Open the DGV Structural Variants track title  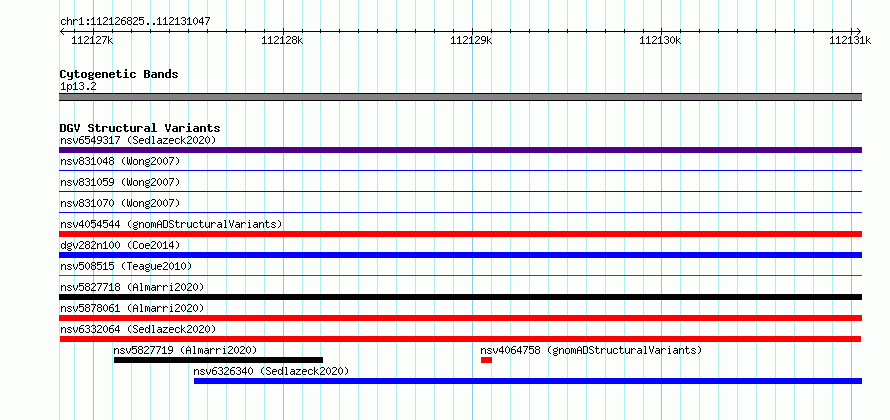coord(140,128)
